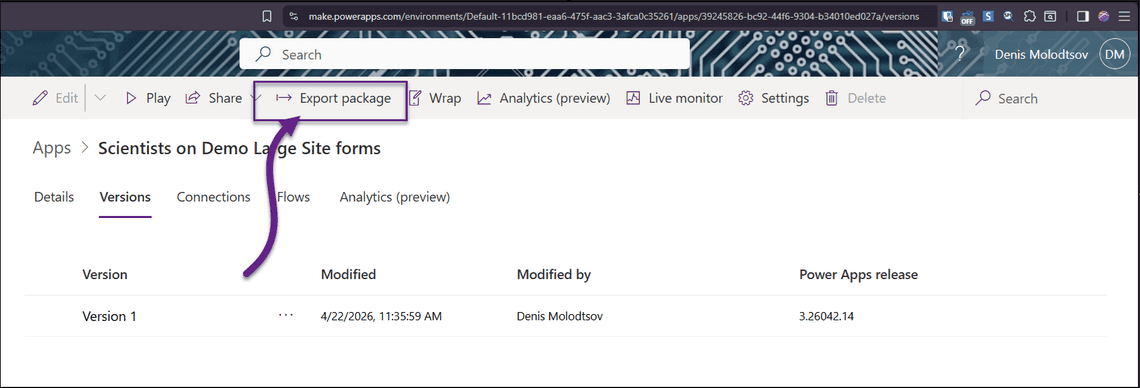Viewport: 1140px width, 388px height.
Task: Open the extension showing the OFF badge
Action: [x=968, y=17]
